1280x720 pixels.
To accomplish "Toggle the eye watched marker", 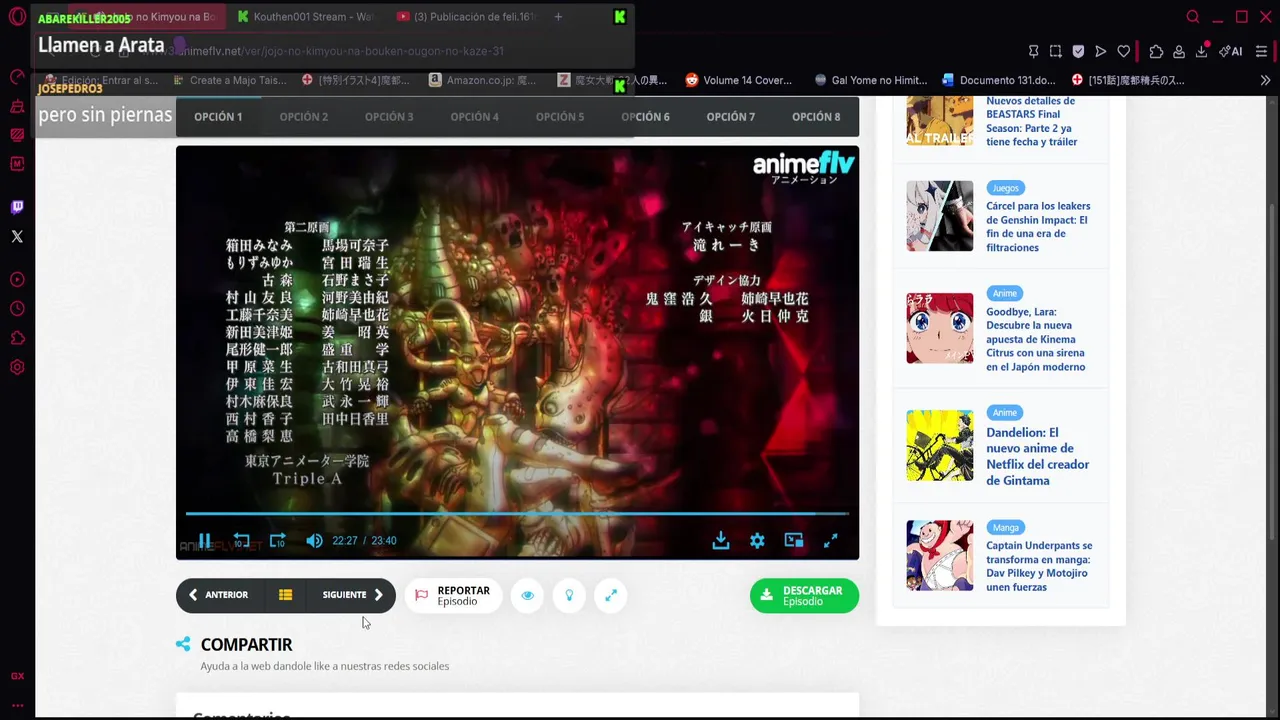I will (527, 595).
